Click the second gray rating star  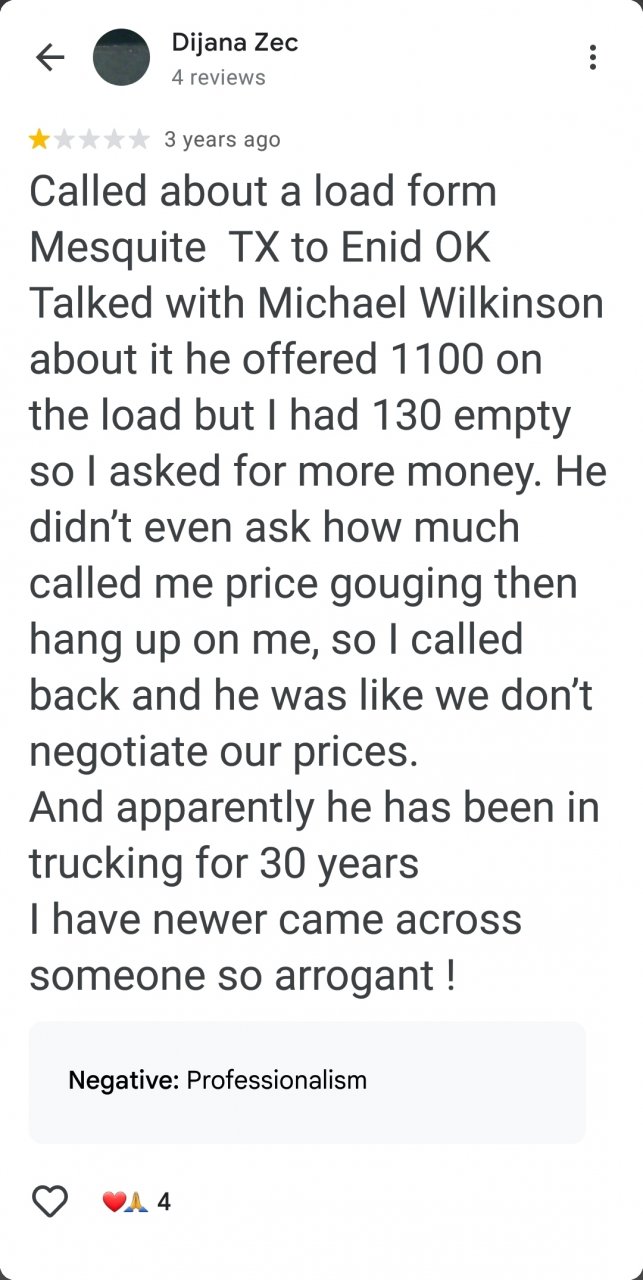64,140
